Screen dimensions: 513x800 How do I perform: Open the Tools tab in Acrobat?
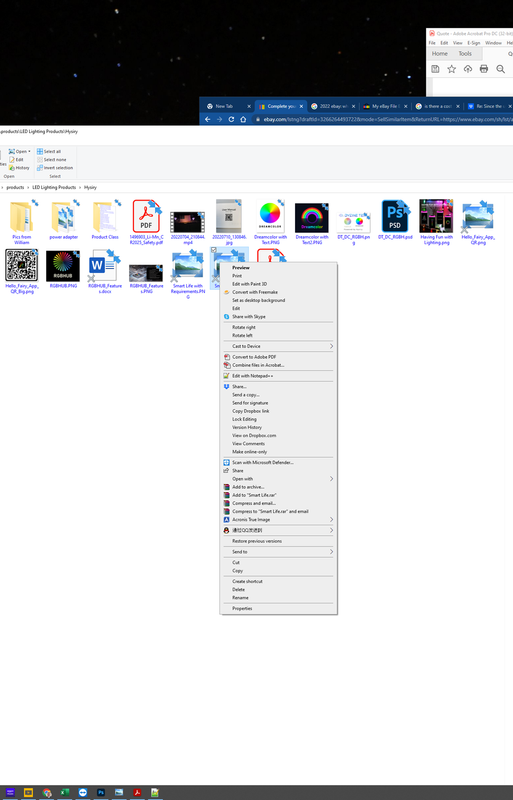[465, 54]
